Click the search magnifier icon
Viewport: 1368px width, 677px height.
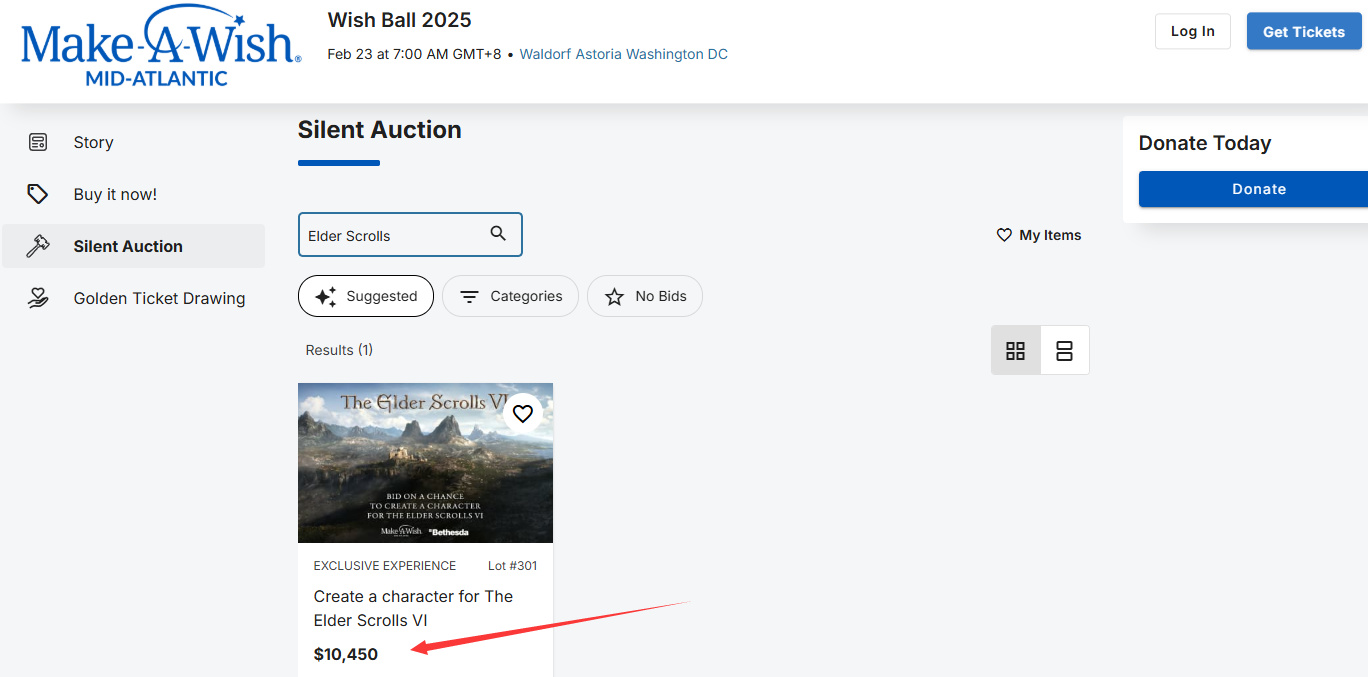pyautogui.click(x=498, y=234)
